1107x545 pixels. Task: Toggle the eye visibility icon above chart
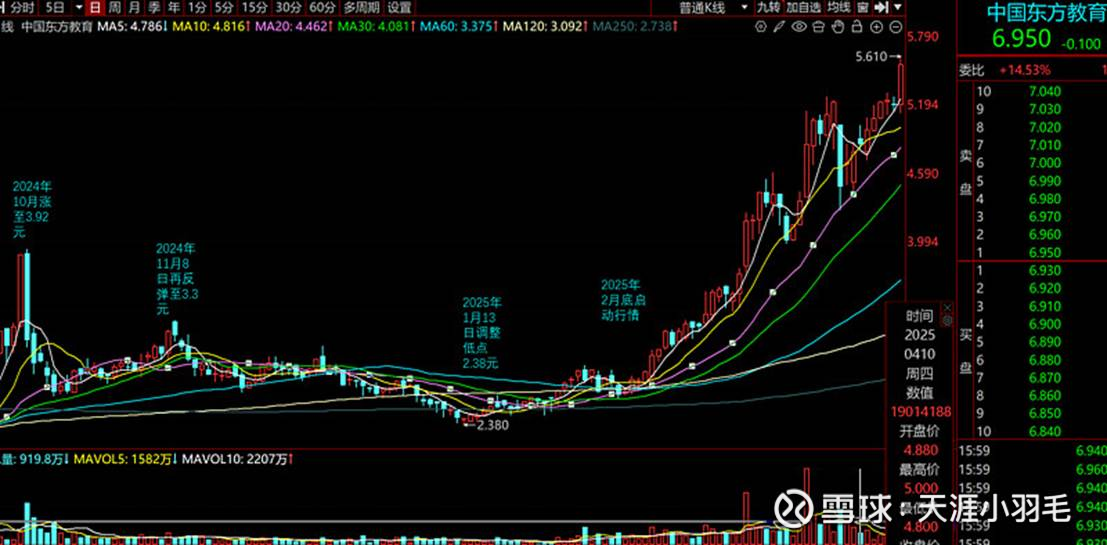point(798,27)
